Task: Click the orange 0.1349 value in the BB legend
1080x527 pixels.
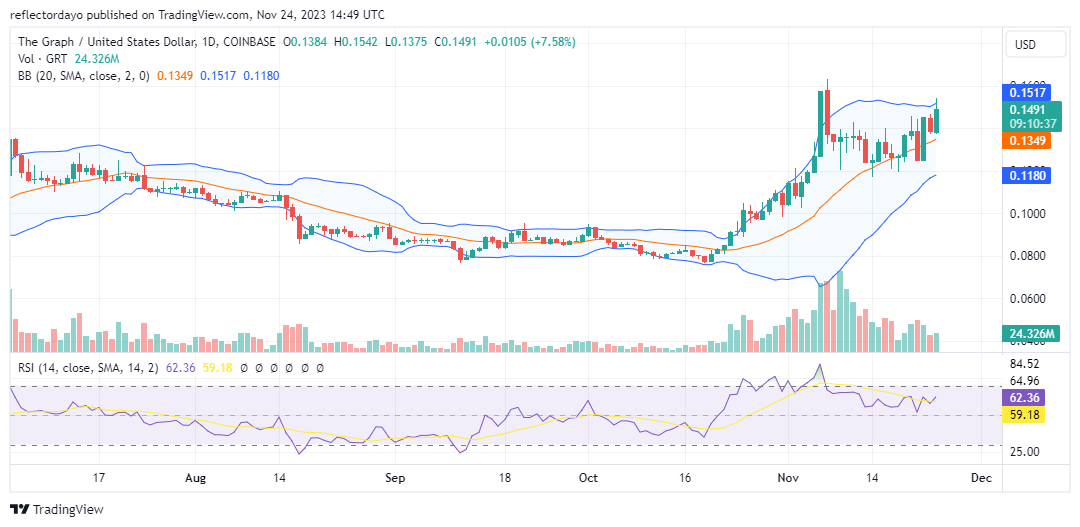Action: click(175, 76)
